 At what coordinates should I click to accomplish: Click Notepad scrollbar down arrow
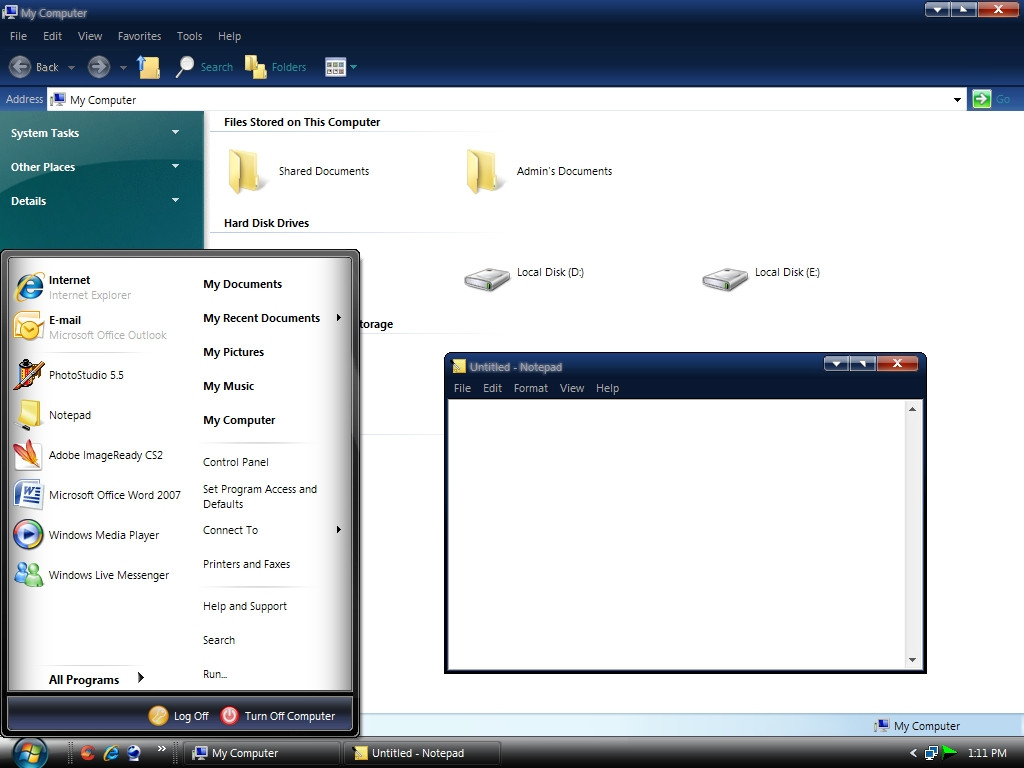pyautogui.click(x=912, y=660)
